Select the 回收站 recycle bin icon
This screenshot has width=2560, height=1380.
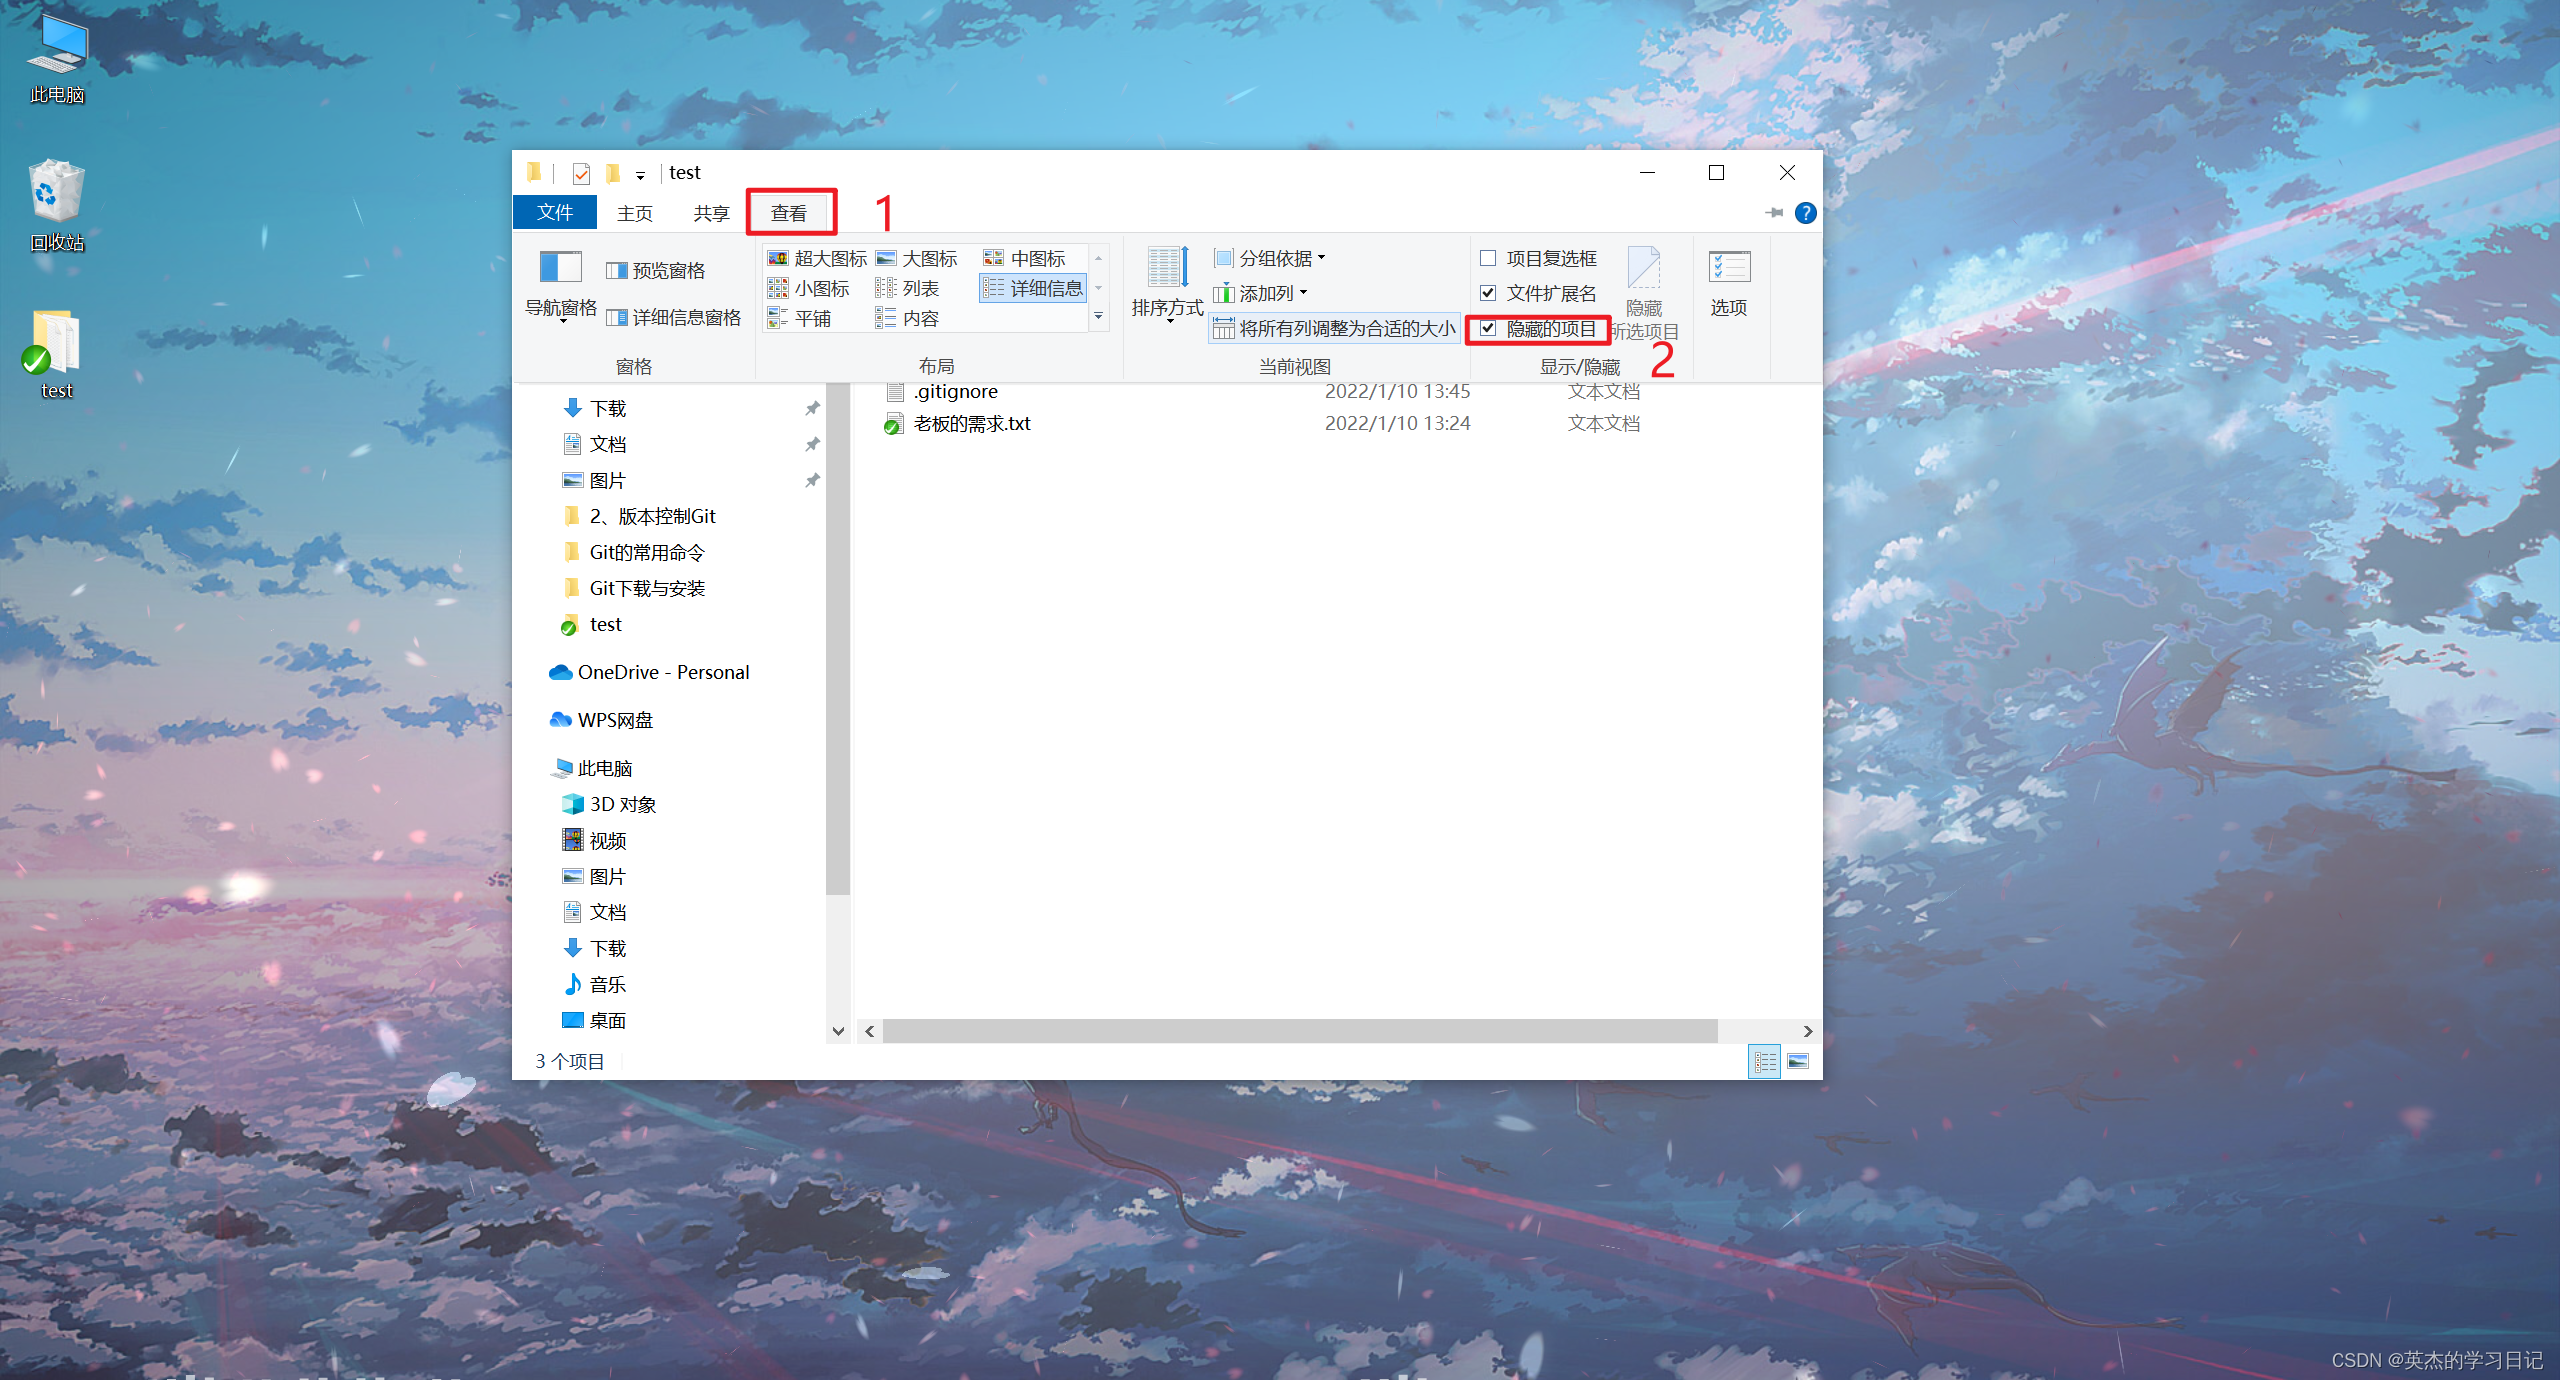tap(57, 206)
